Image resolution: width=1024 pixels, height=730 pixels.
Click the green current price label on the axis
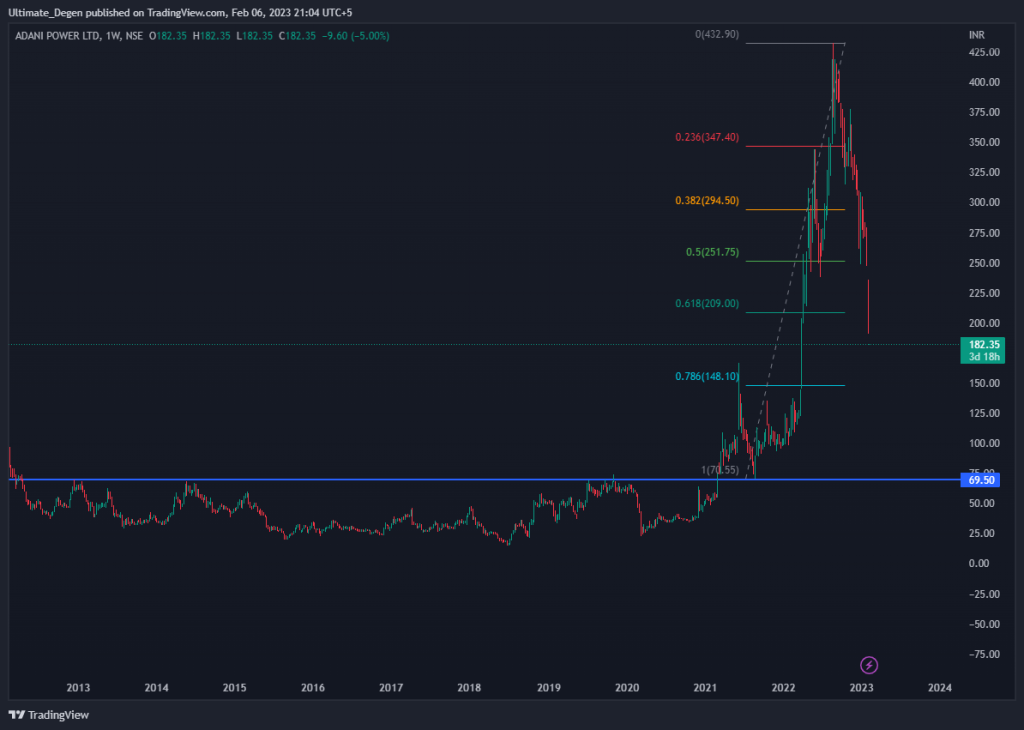tap(983, 350)
